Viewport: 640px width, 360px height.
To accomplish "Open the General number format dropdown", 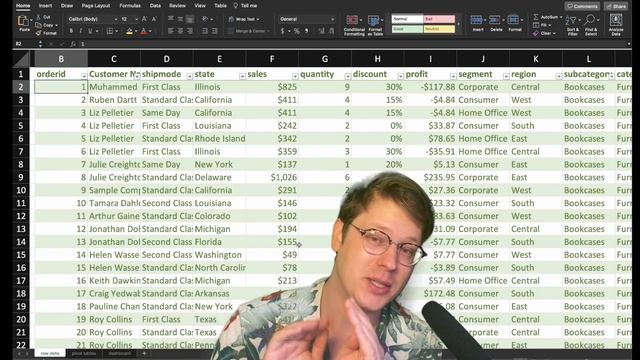I will click(307, 19).
